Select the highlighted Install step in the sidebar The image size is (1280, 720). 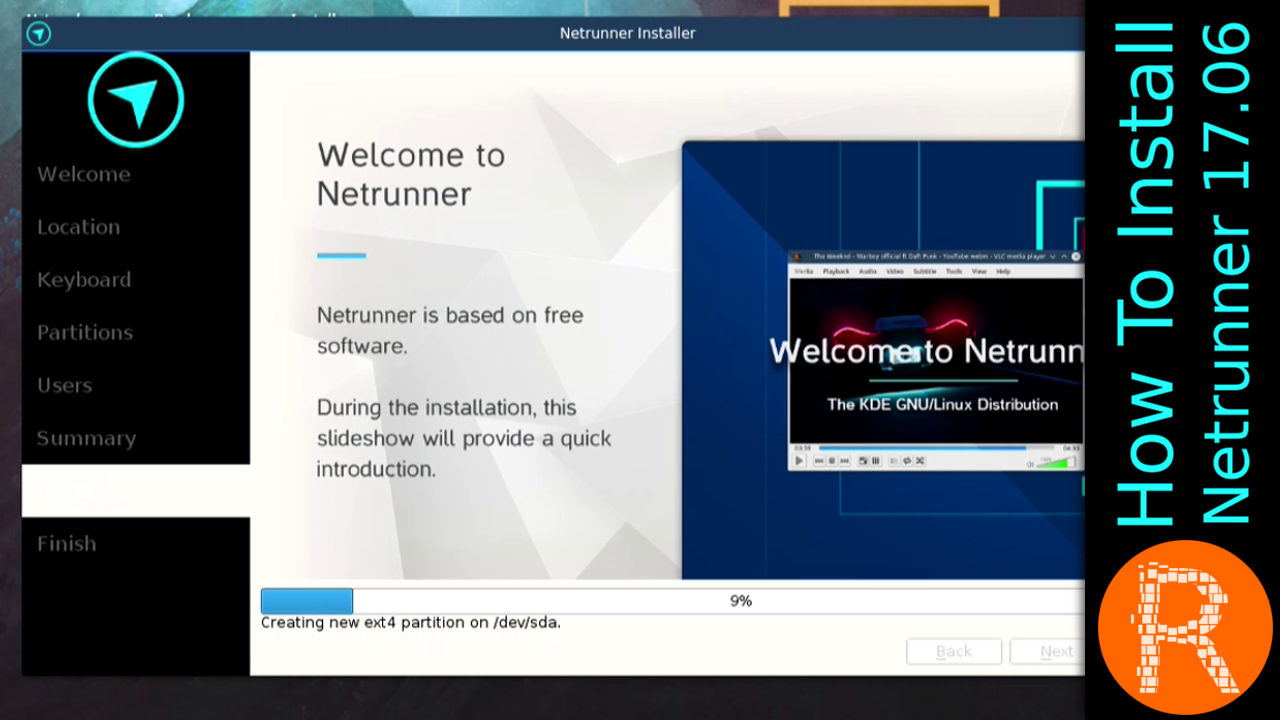[x=136, y=490]
